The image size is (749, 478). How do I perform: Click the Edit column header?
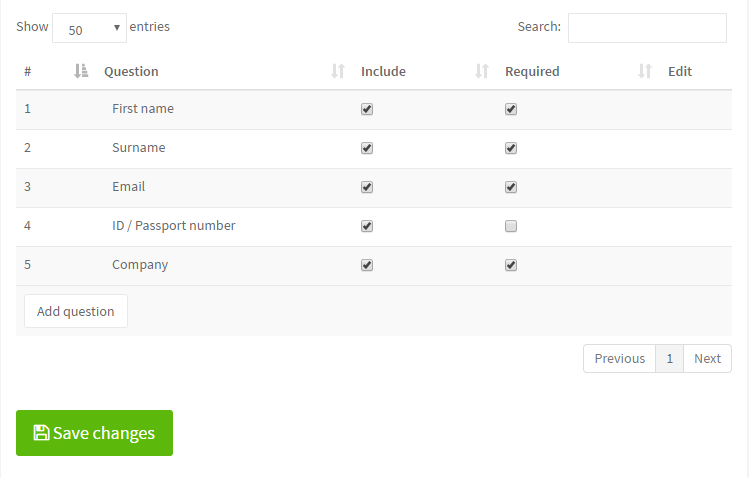point(680,71)
